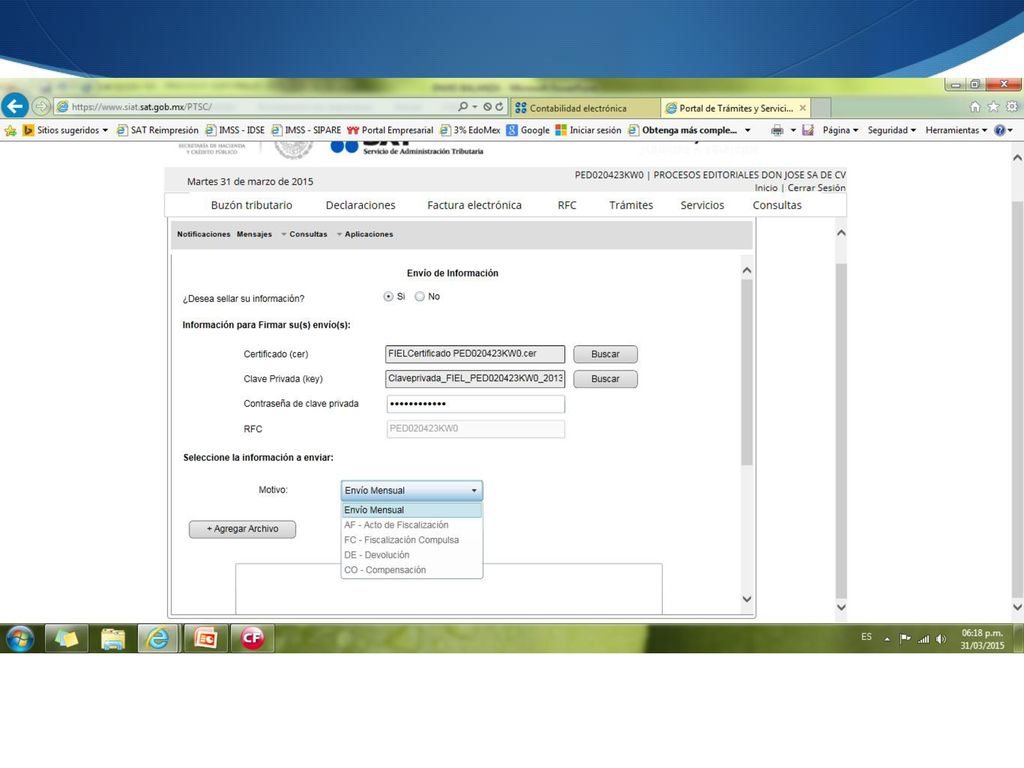Open the red CF app in taskbar
This screenshot has height=768, width=1024.
pyautogui.click(x=252, y=638)
